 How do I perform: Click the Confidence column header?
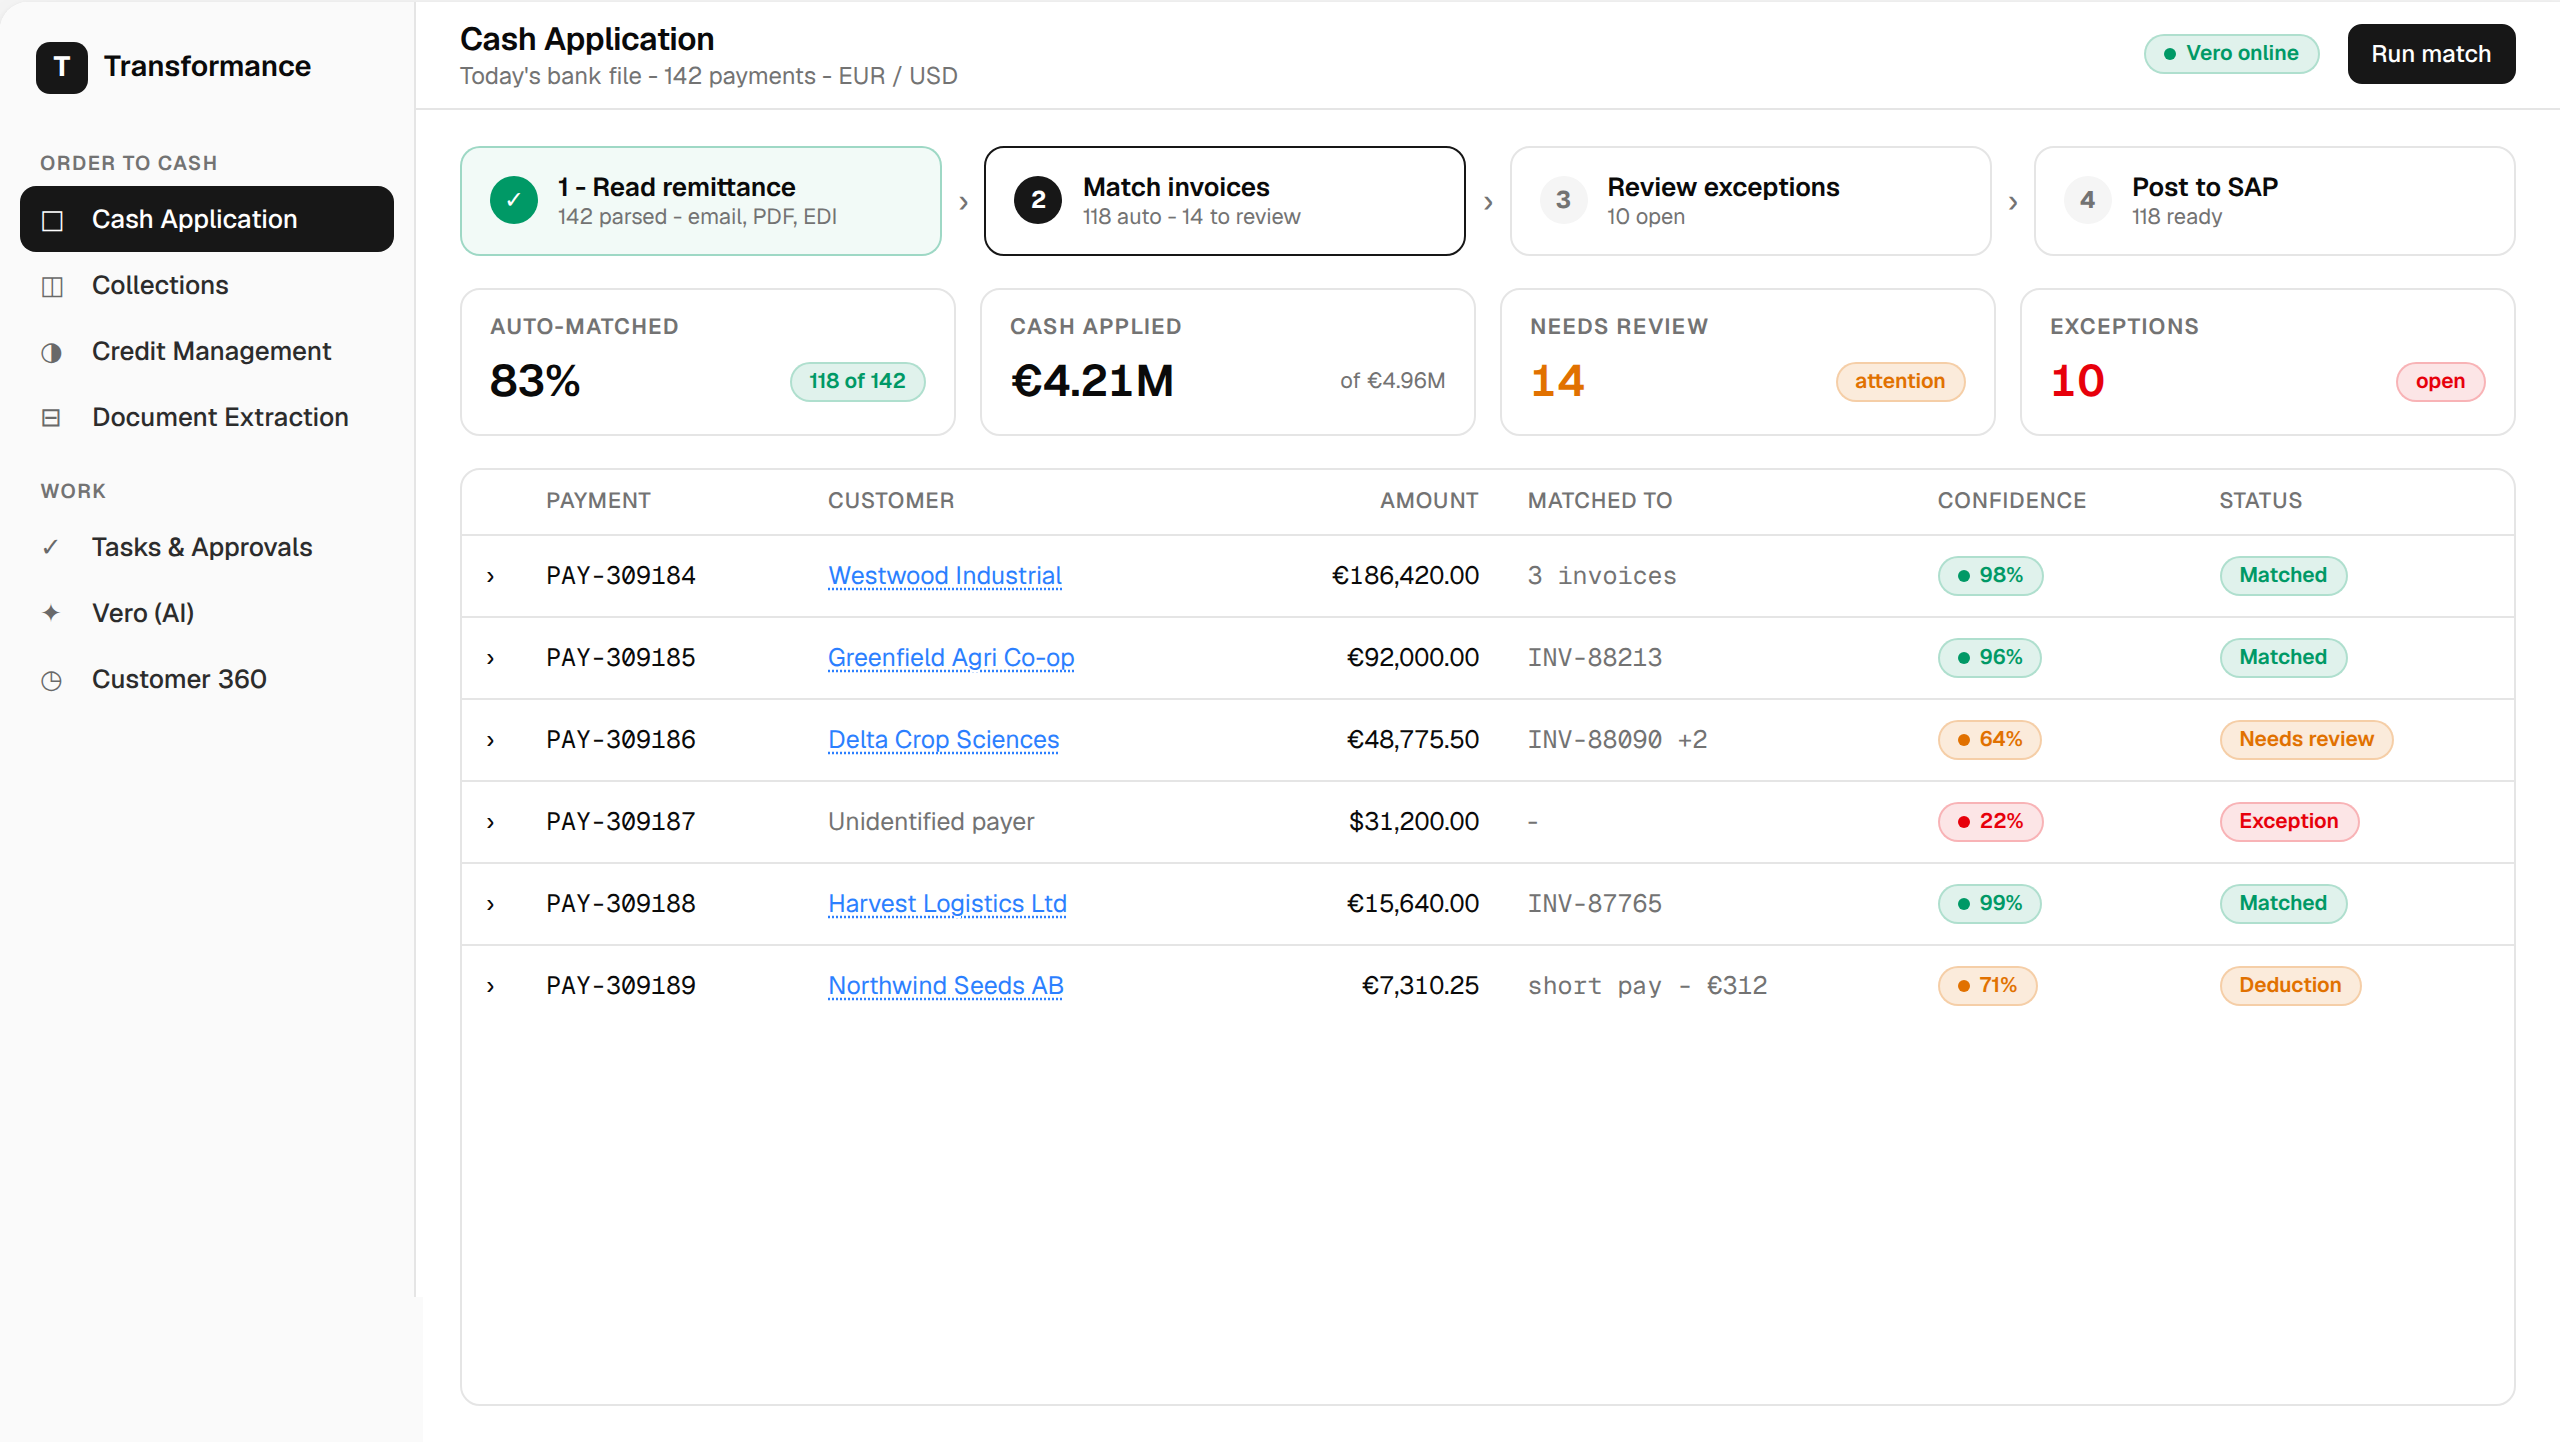(2012, 501)
